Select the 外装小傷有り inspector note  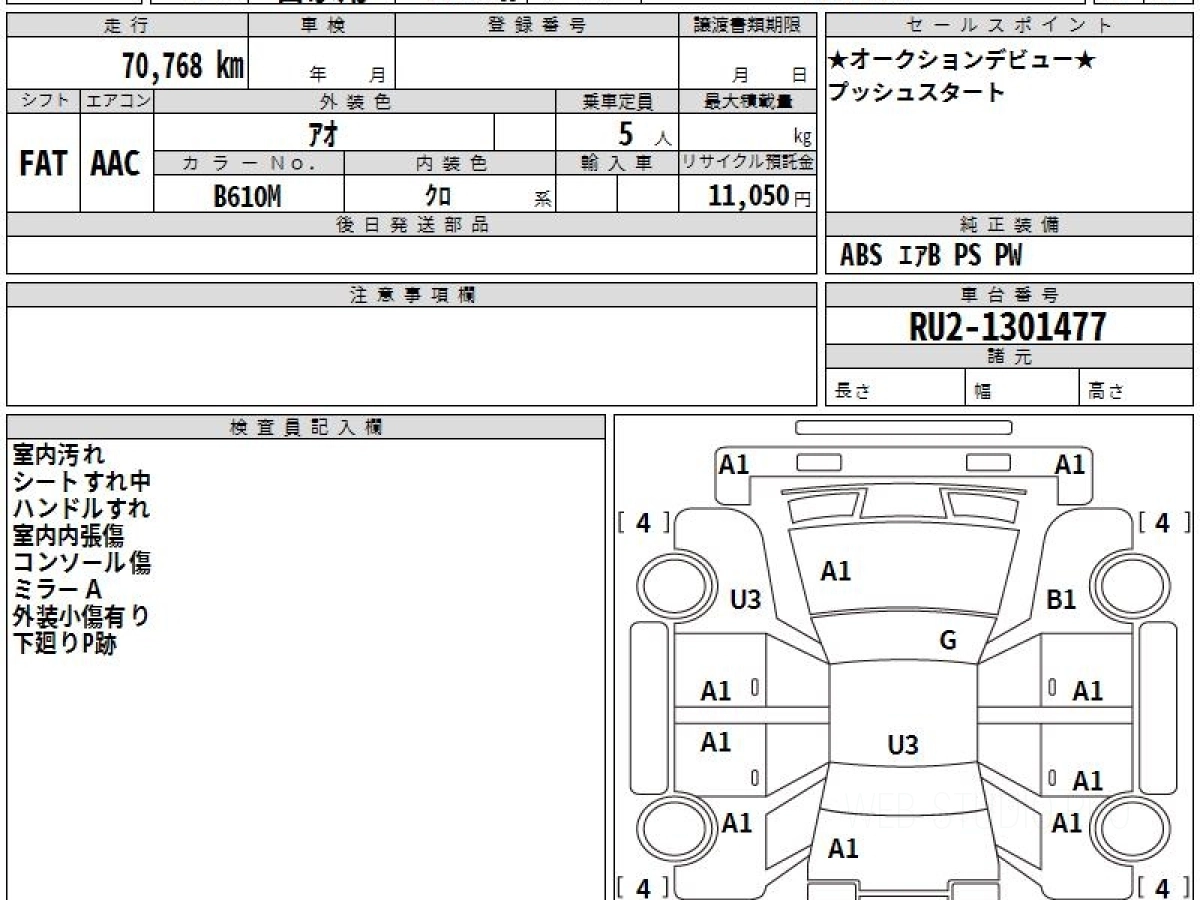point(81,617)
